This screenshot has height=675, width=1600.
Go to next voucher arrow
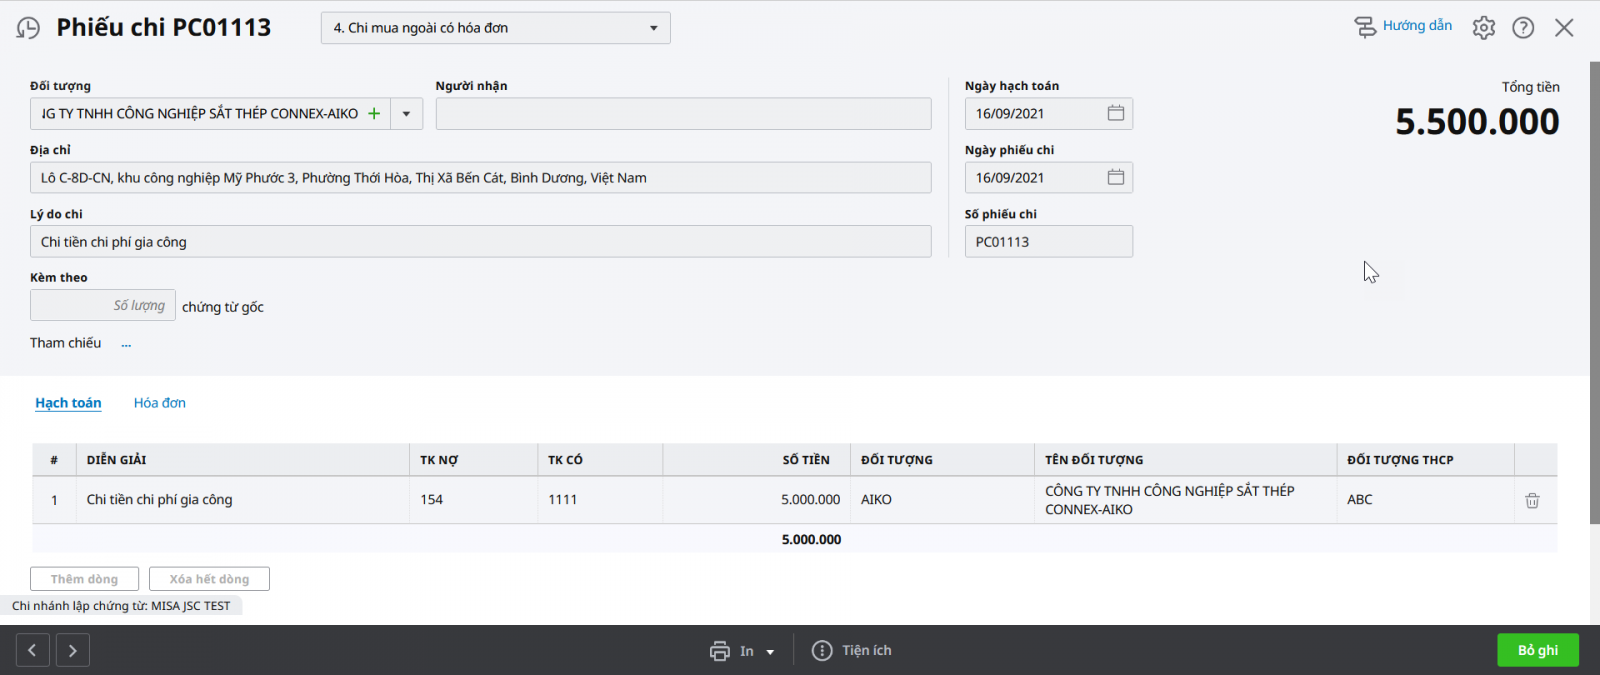pyautogui.click(x=72, y=651)
